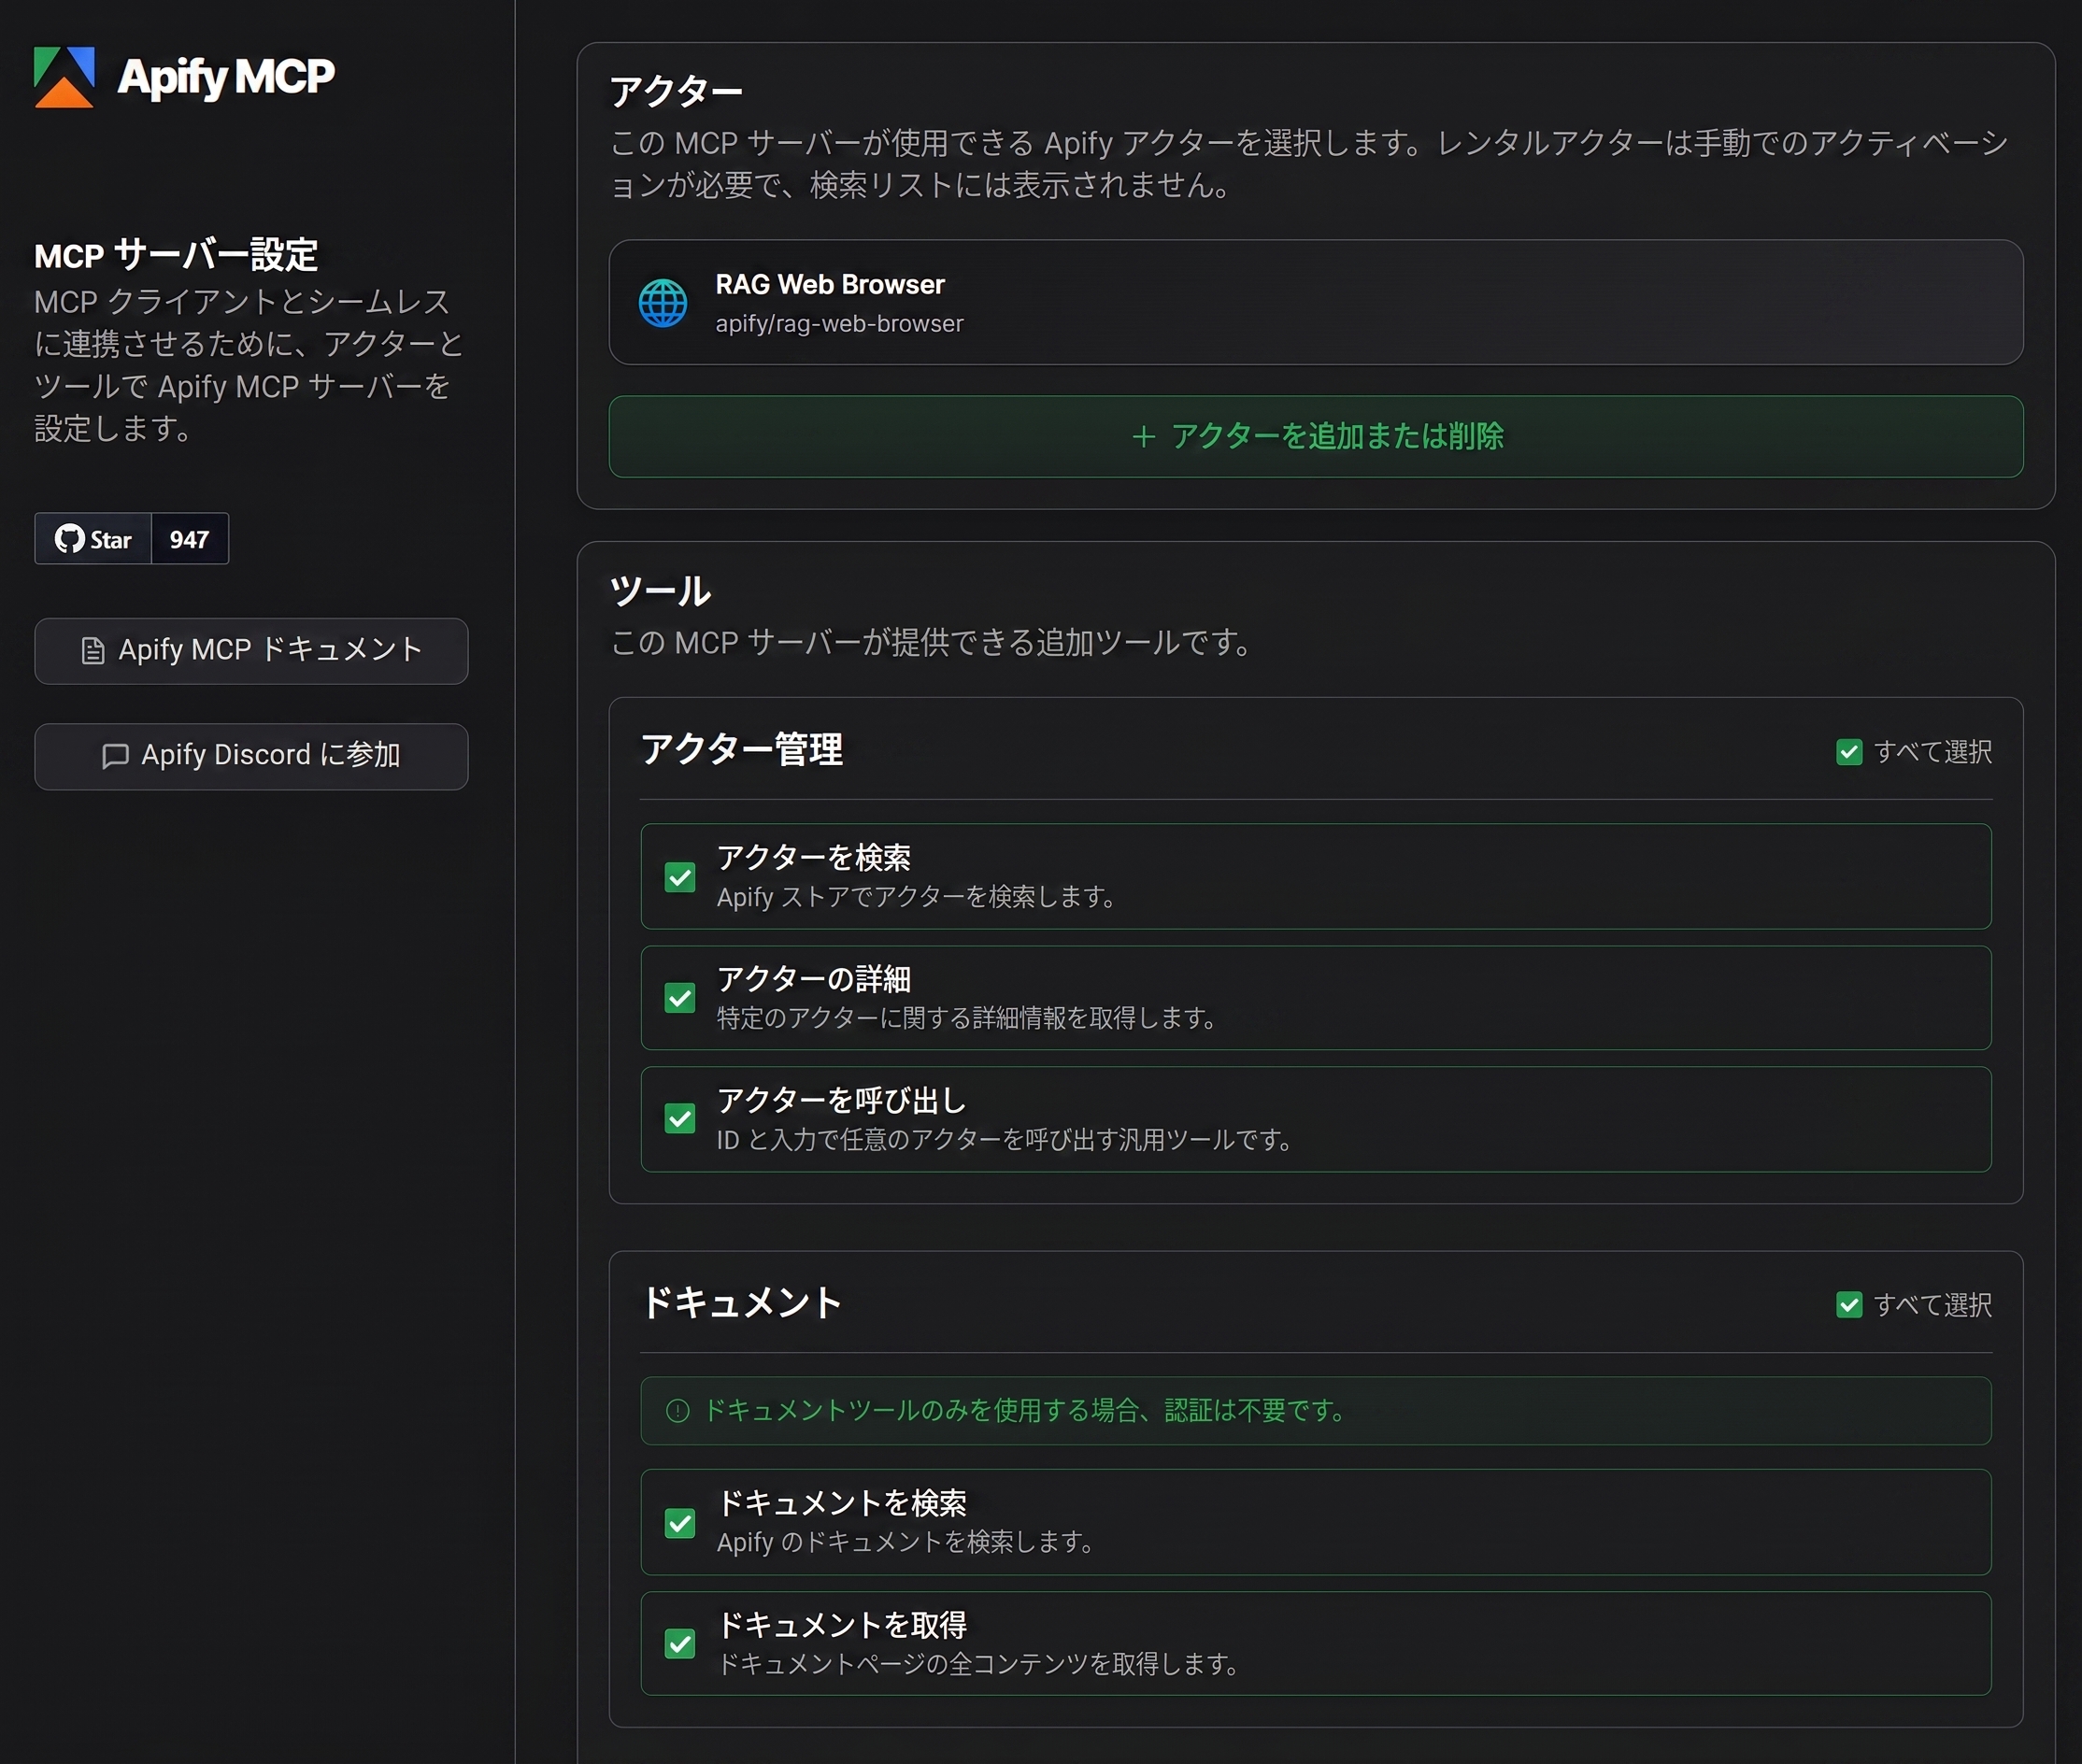
Task: Click the info icon in the authentication notice
Action: coord(678,1411)
